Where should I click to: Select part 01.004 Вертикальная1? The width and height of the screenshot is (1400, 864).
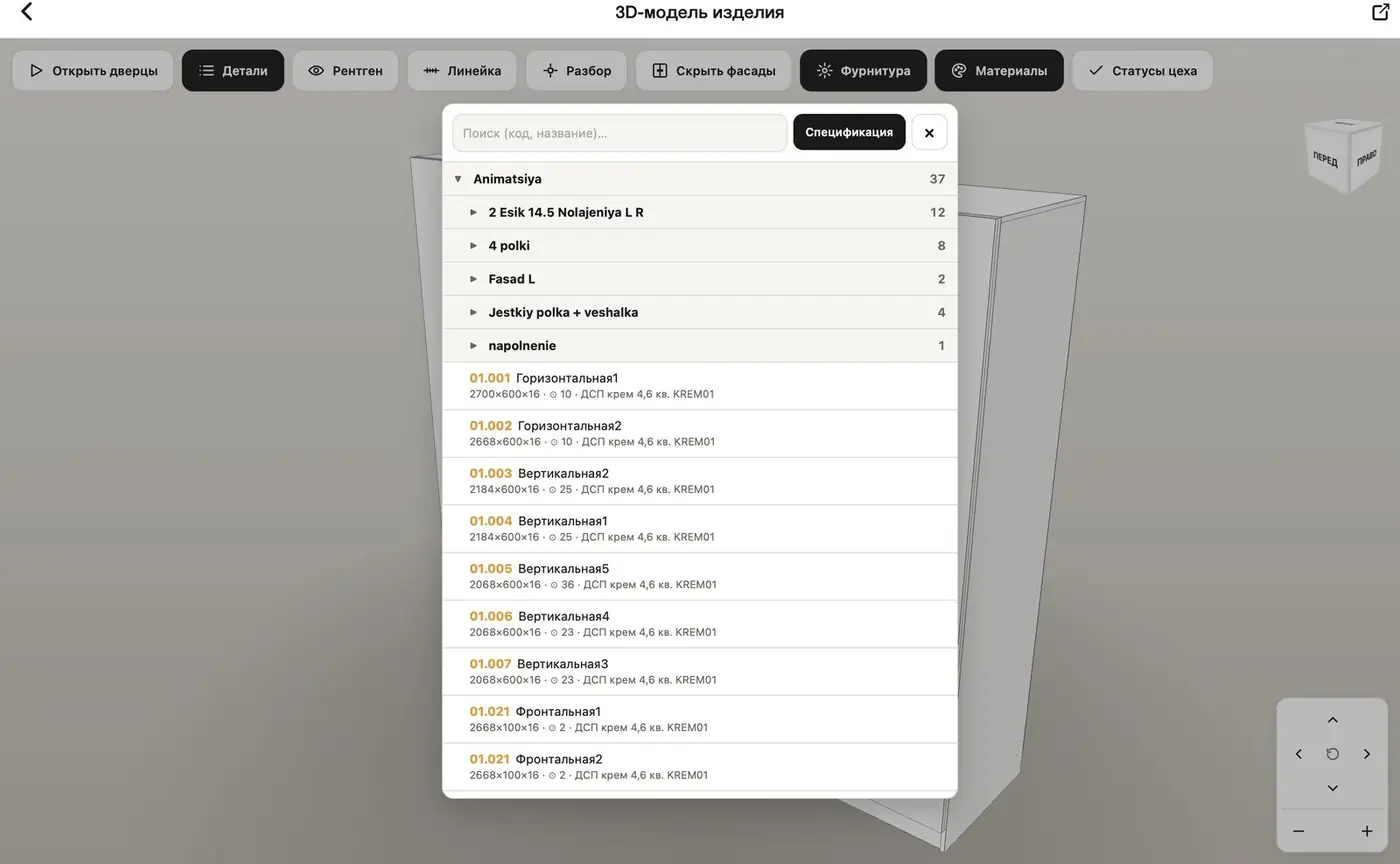pos(700,529)
